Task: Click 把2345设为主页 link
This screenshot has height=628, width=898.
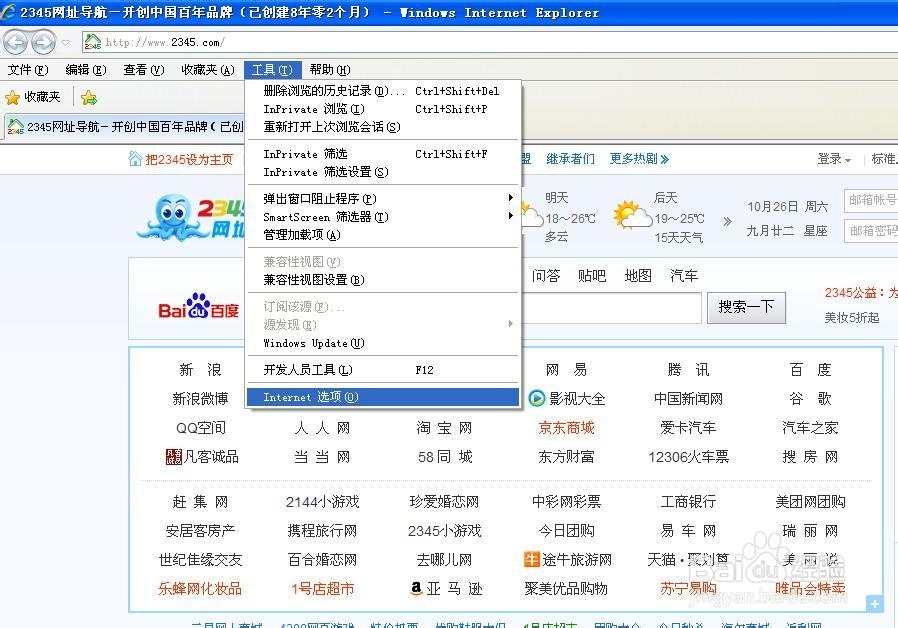Action: [x=189, y=159]
